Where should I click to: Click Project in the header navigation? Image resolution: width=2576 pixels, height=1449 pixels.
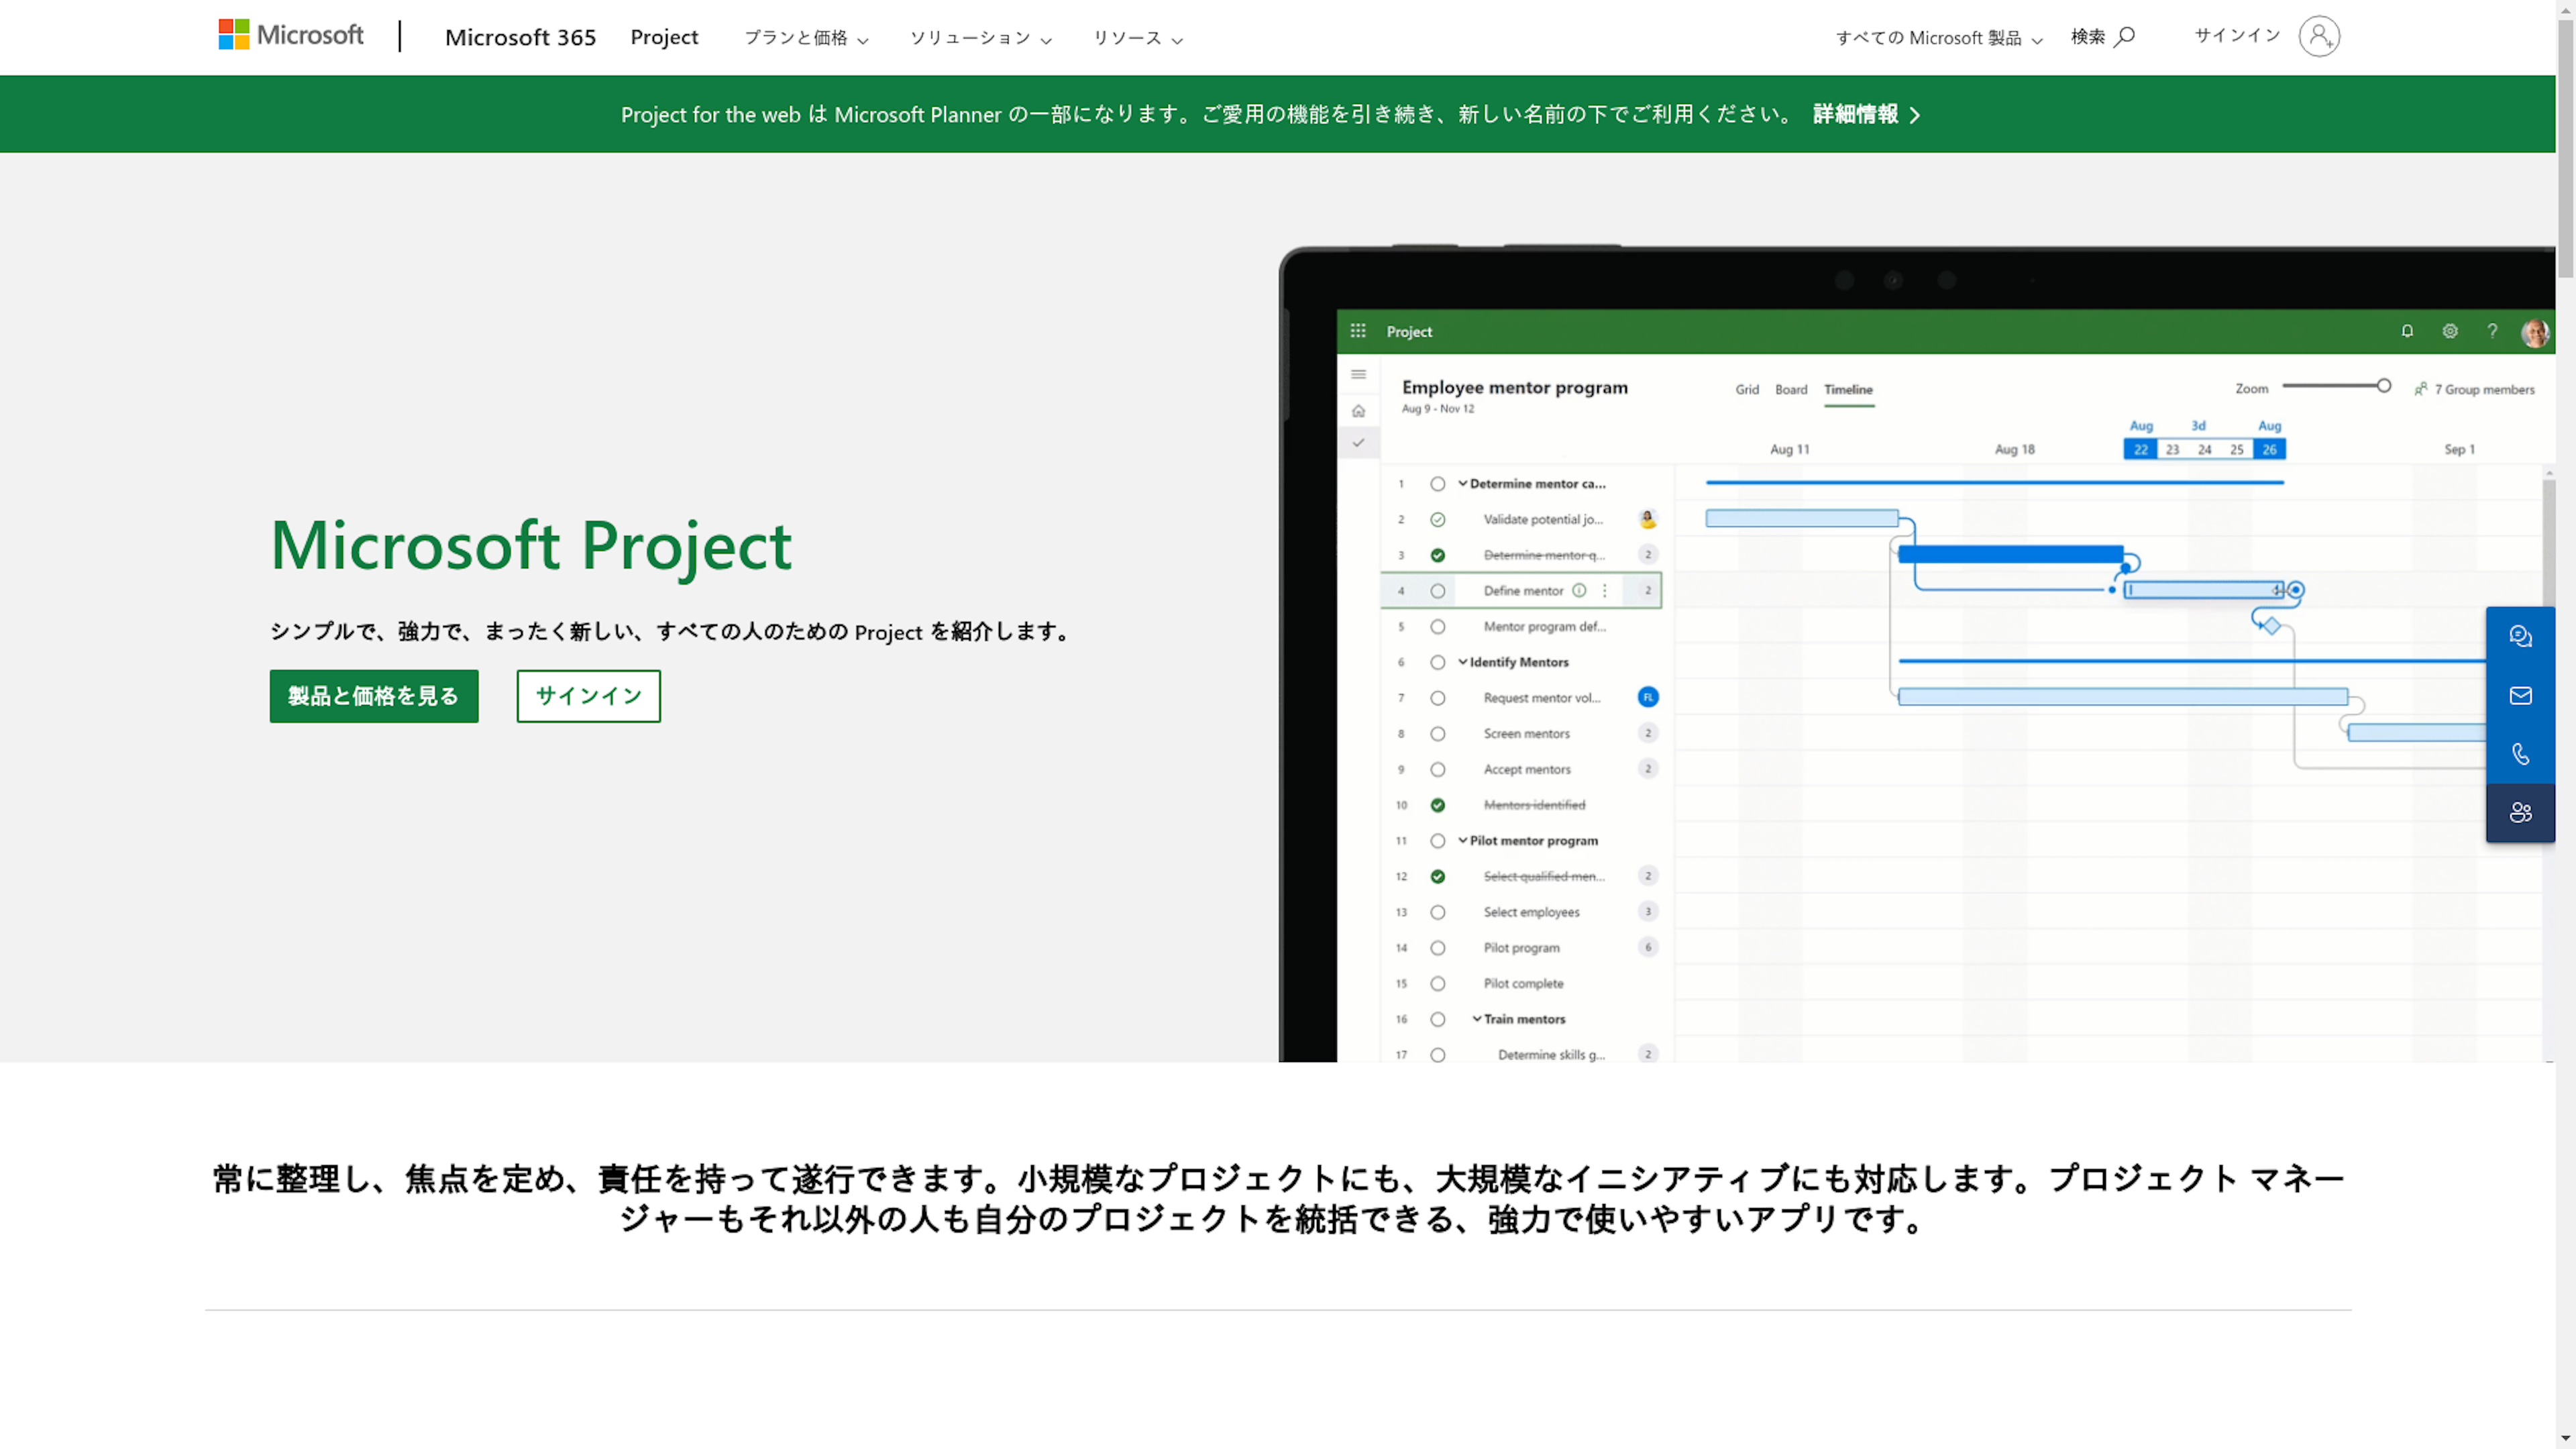point(664,37)
